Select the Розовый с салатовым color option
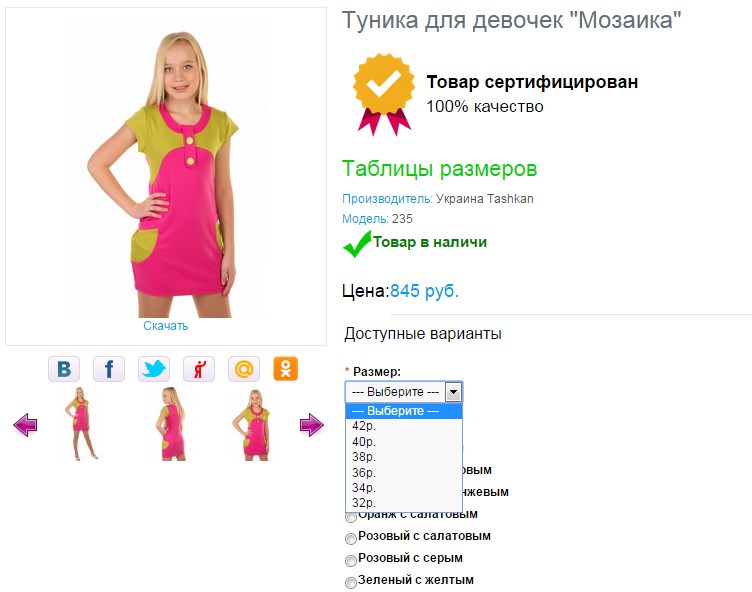 point(351,538)
